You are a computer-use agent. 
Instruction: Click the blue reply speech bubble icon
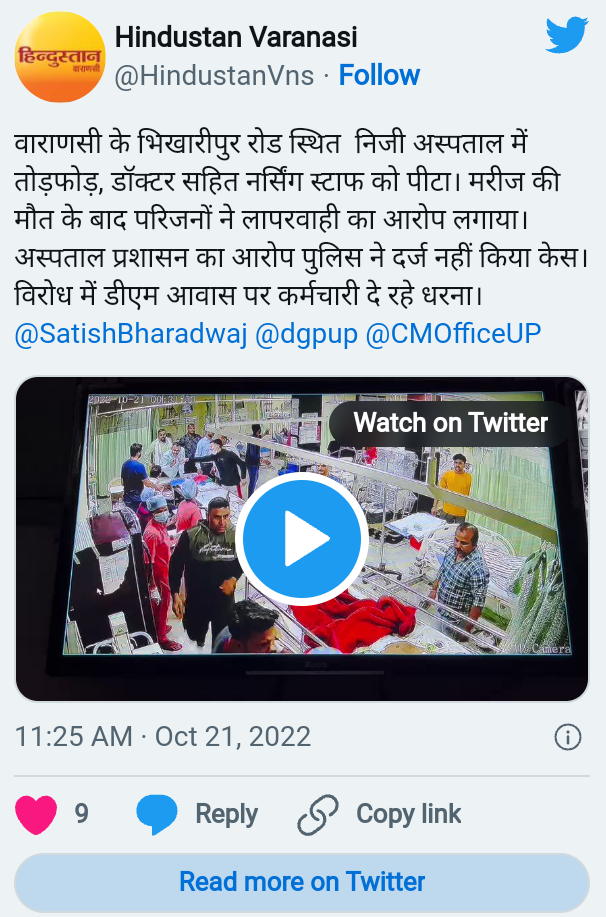[156, 814]
